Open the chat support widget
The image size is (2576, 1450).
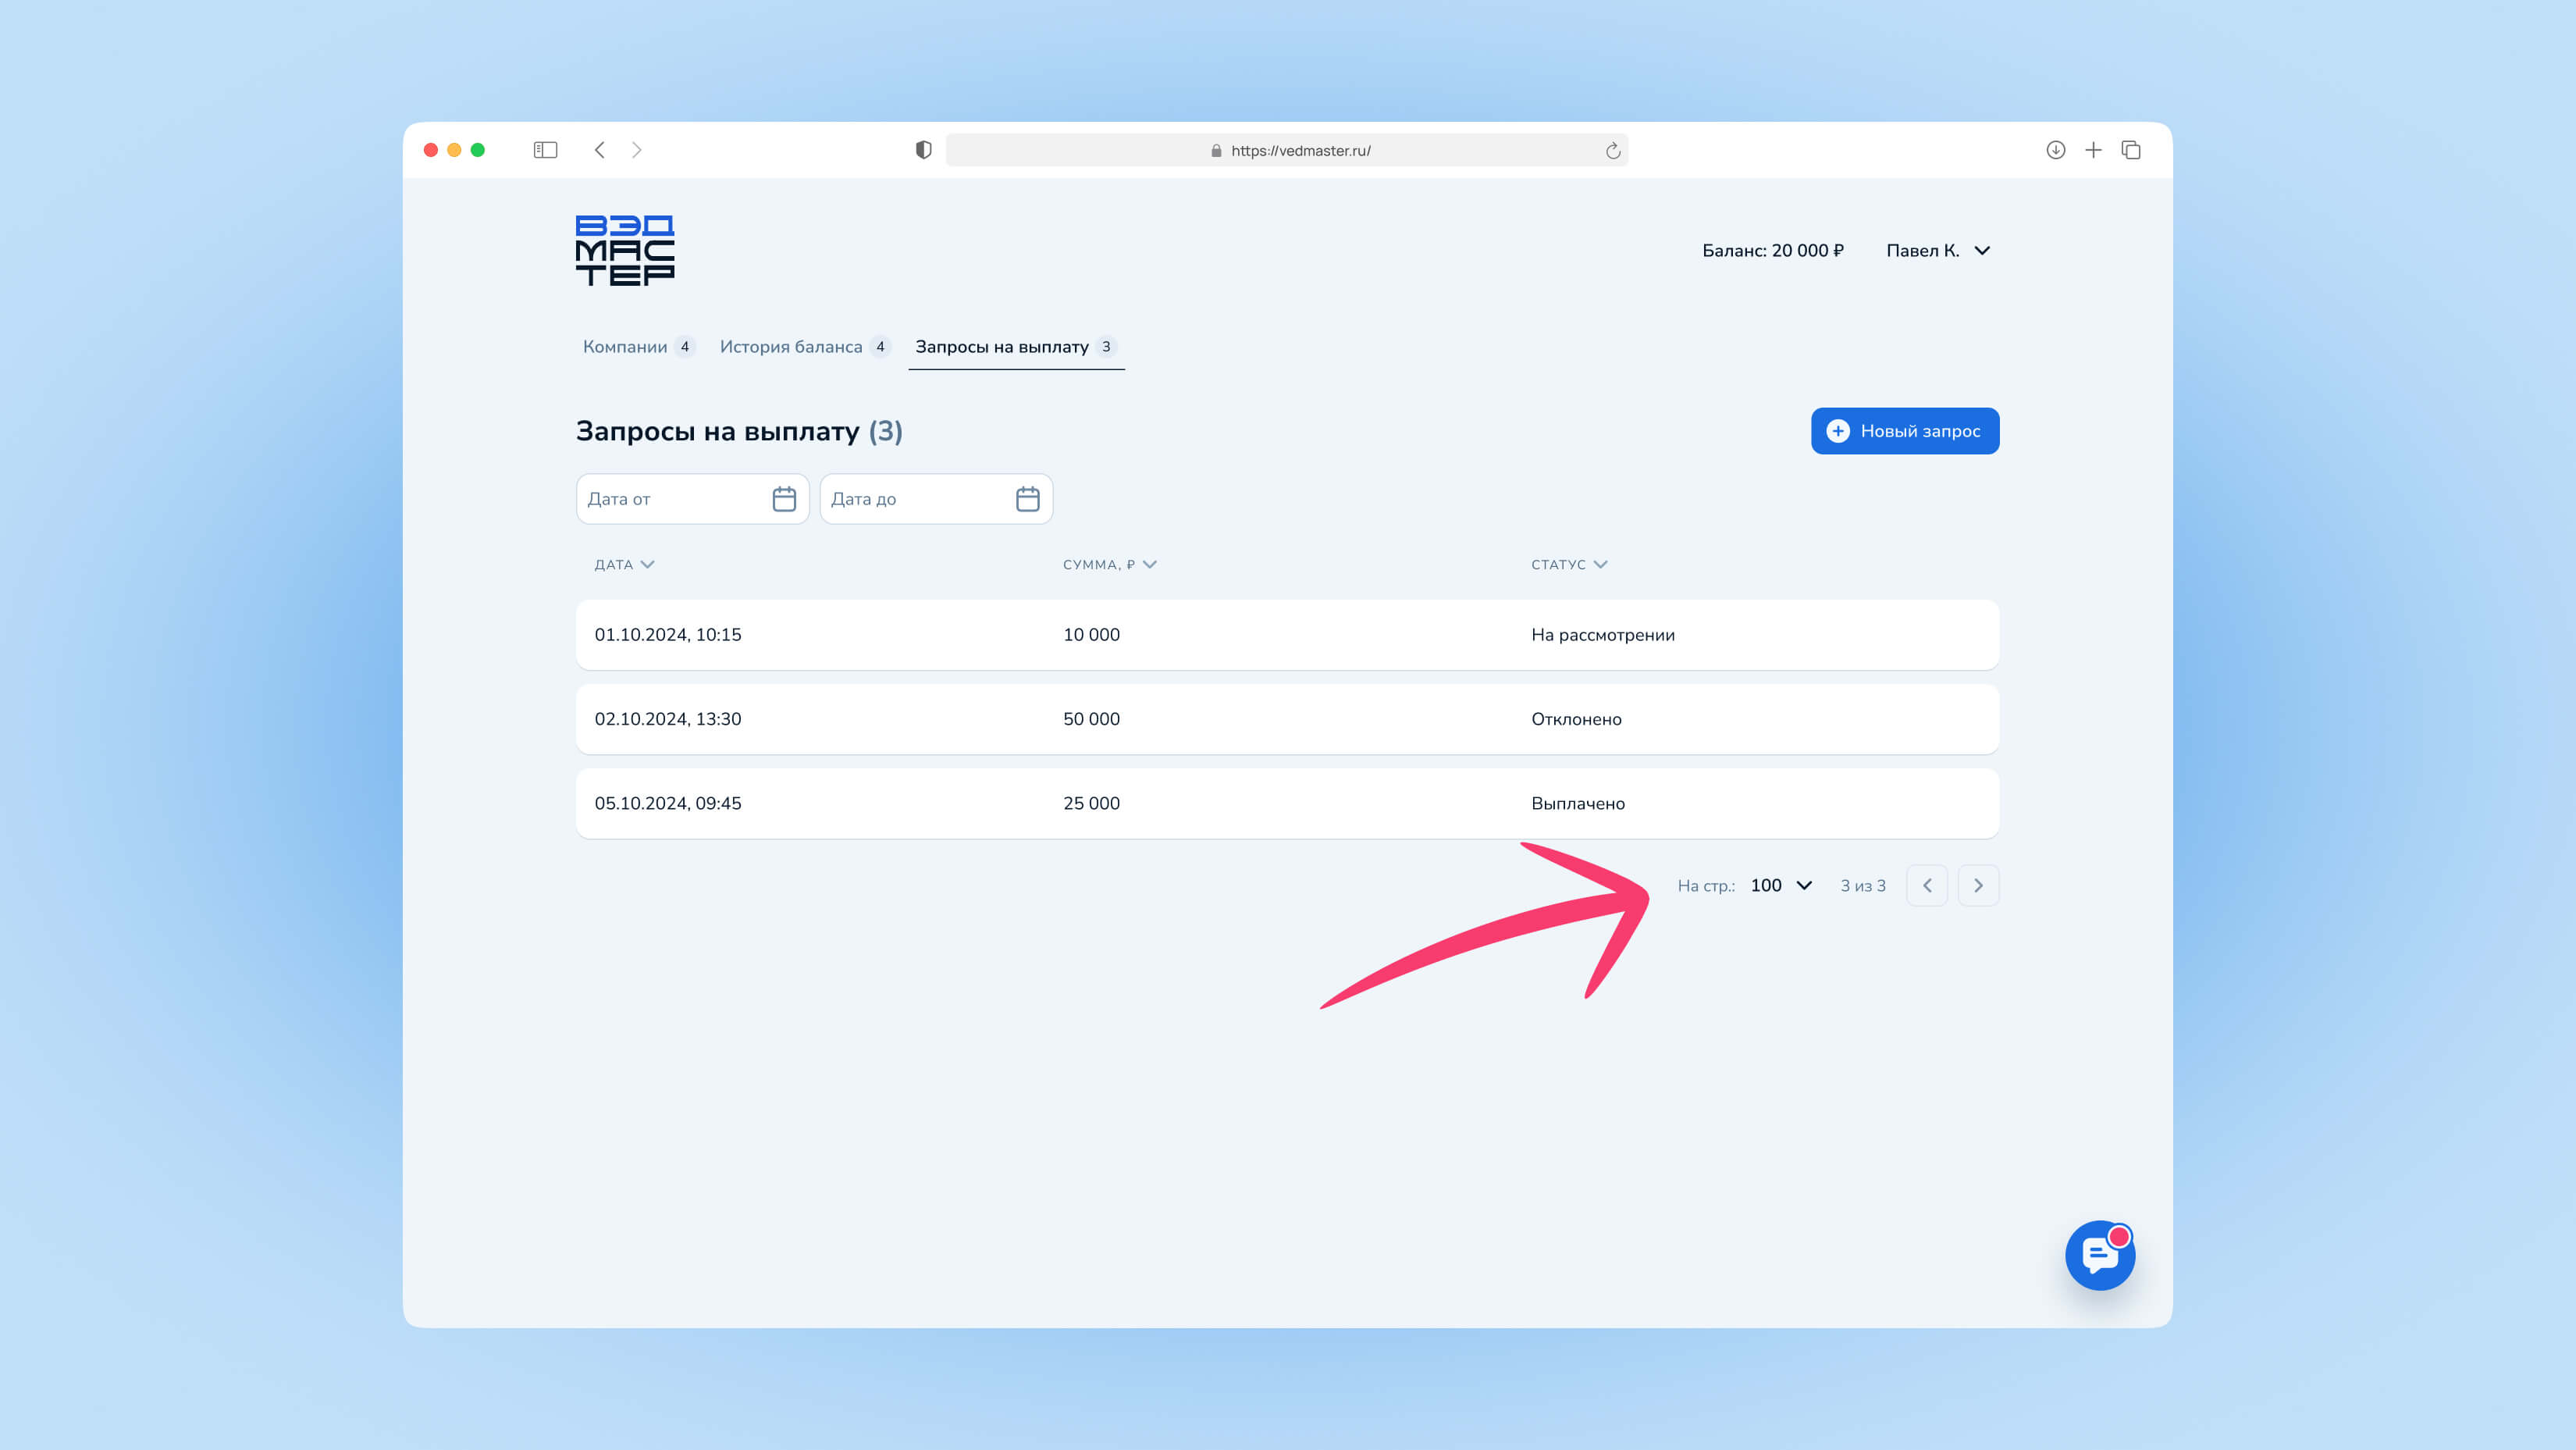pyautogui.click(x=2099, y=1255)
